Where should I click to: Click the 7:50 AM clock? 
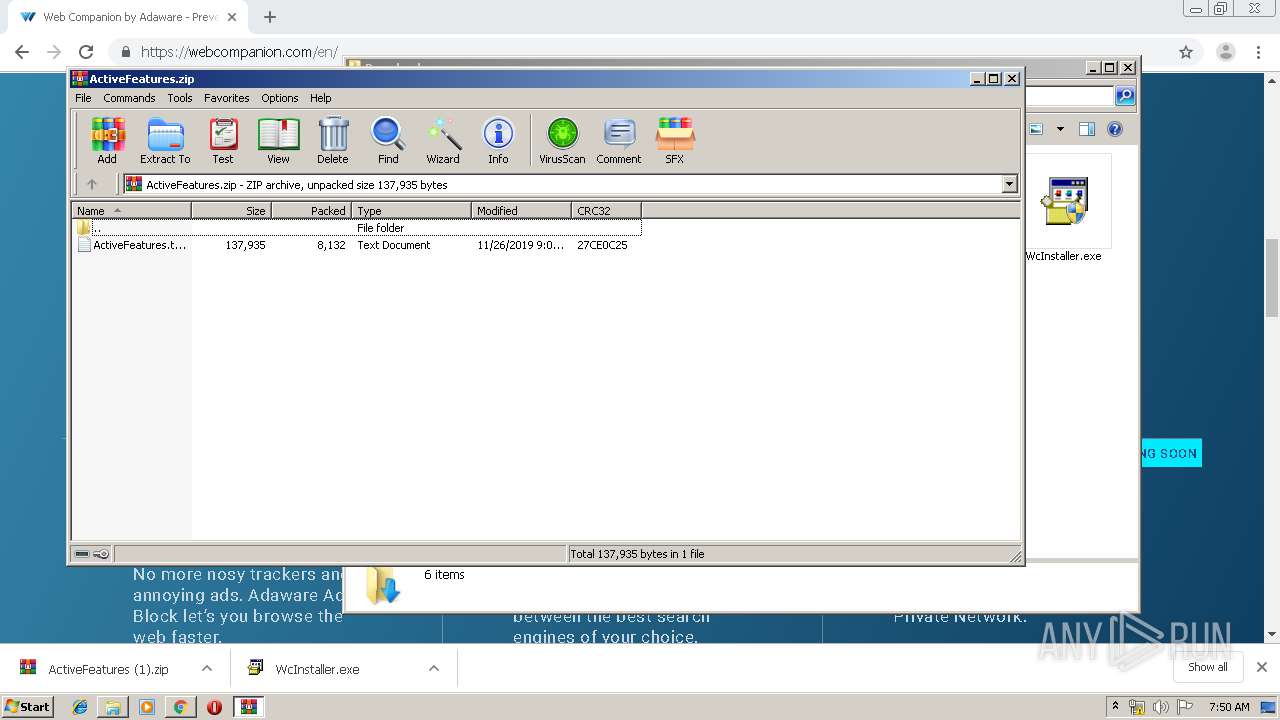pos(1229,707)
